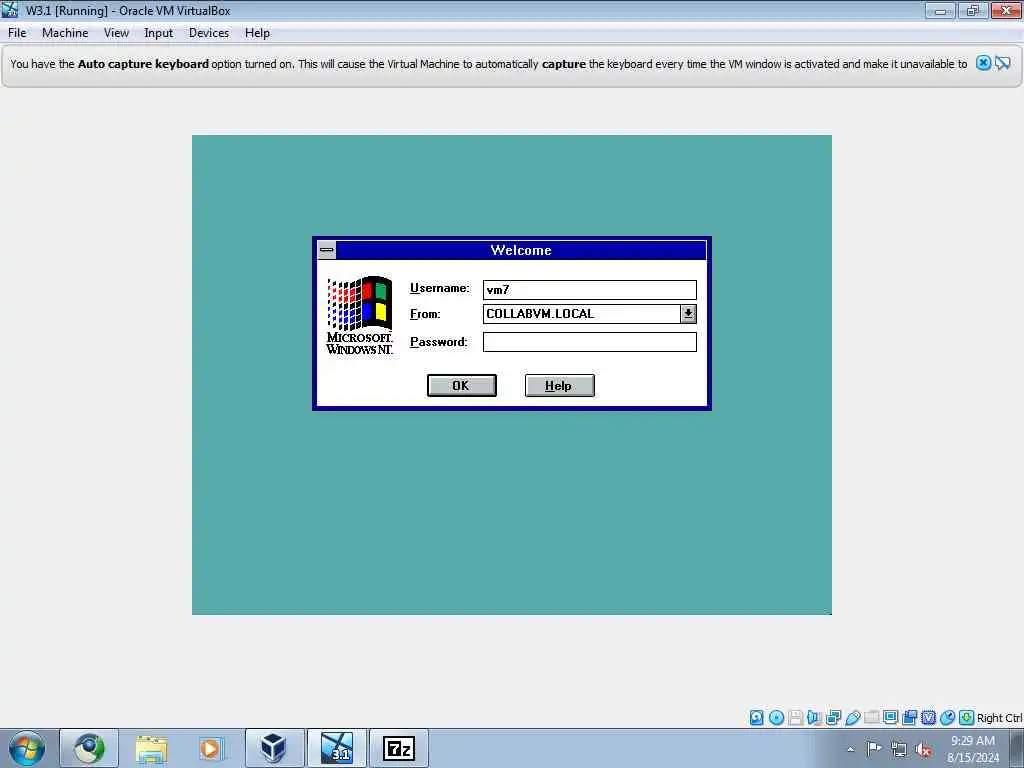Open 7-Zip from the taskbar

click(x=398, y=748)
